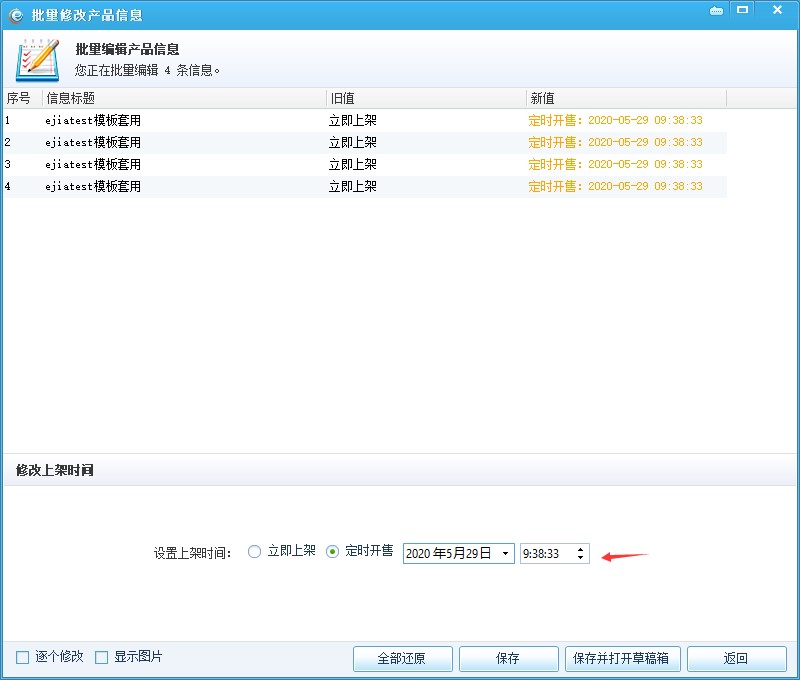Close the batch edit product dialog
This screenshot has height=680, width=800.
(777, 10)
